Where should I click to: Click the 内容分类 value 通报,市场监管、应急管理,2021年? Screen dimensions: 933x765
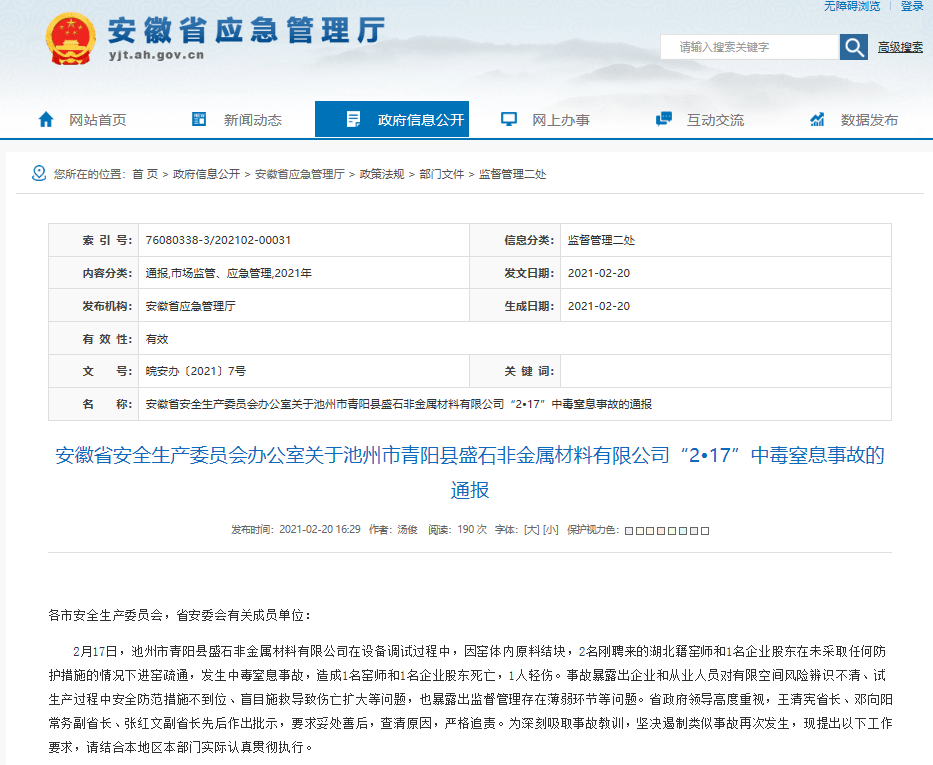point(228,273)
